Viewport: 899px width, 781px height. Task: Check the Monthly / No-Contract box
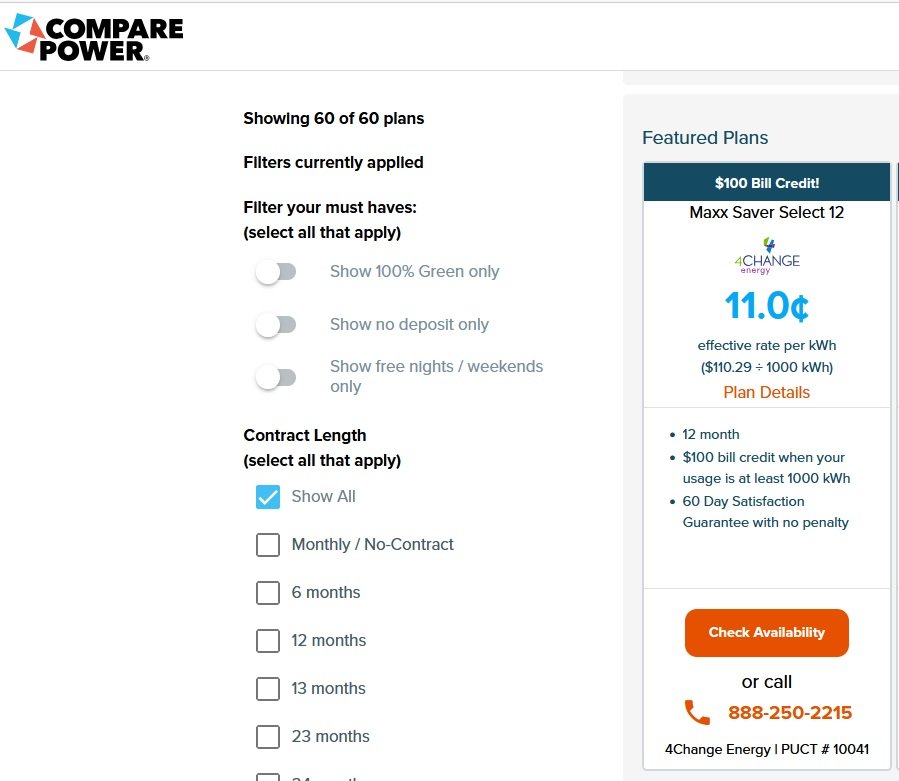(x=268, y=545)
